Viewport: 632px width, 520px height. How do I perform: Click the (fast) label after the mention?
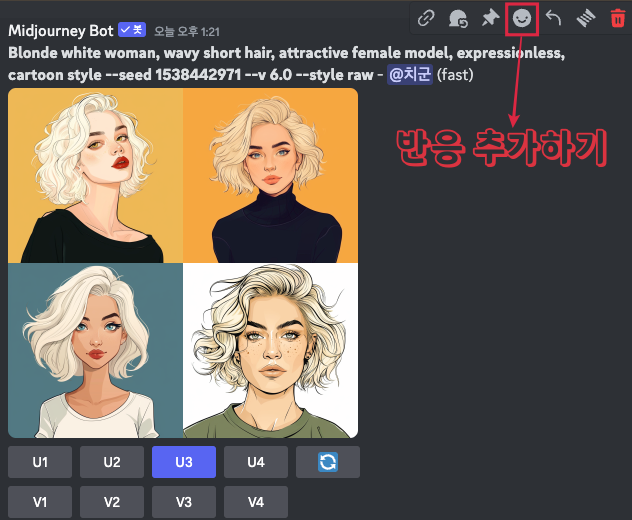(x=455, y=75)
